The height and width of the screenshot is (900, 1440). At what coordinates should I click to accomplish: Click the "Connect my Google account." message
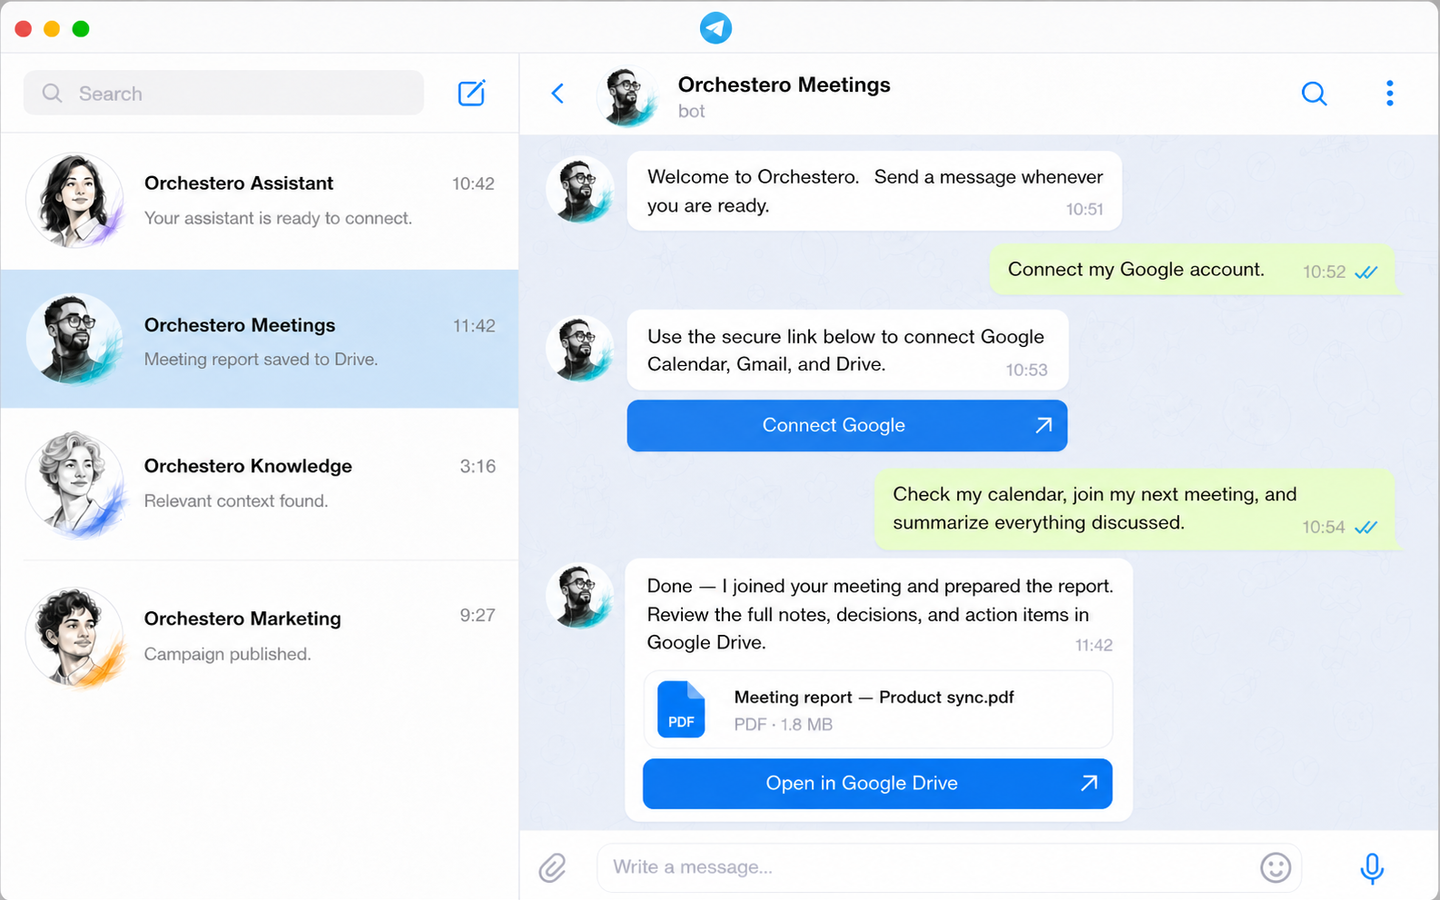click(x=1193, y=270)
